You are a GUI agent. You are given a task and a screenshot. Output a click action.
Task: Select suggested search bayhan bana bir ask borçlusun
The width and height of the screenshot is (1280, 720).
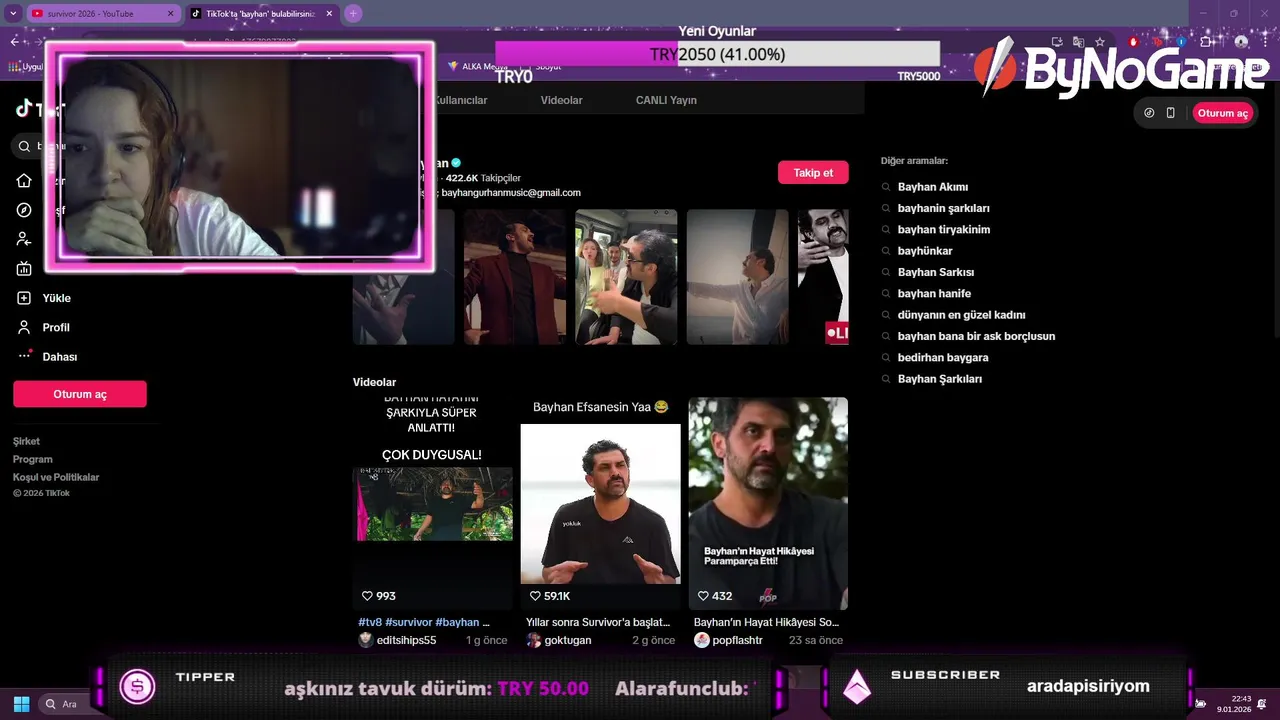click(976, 336)
